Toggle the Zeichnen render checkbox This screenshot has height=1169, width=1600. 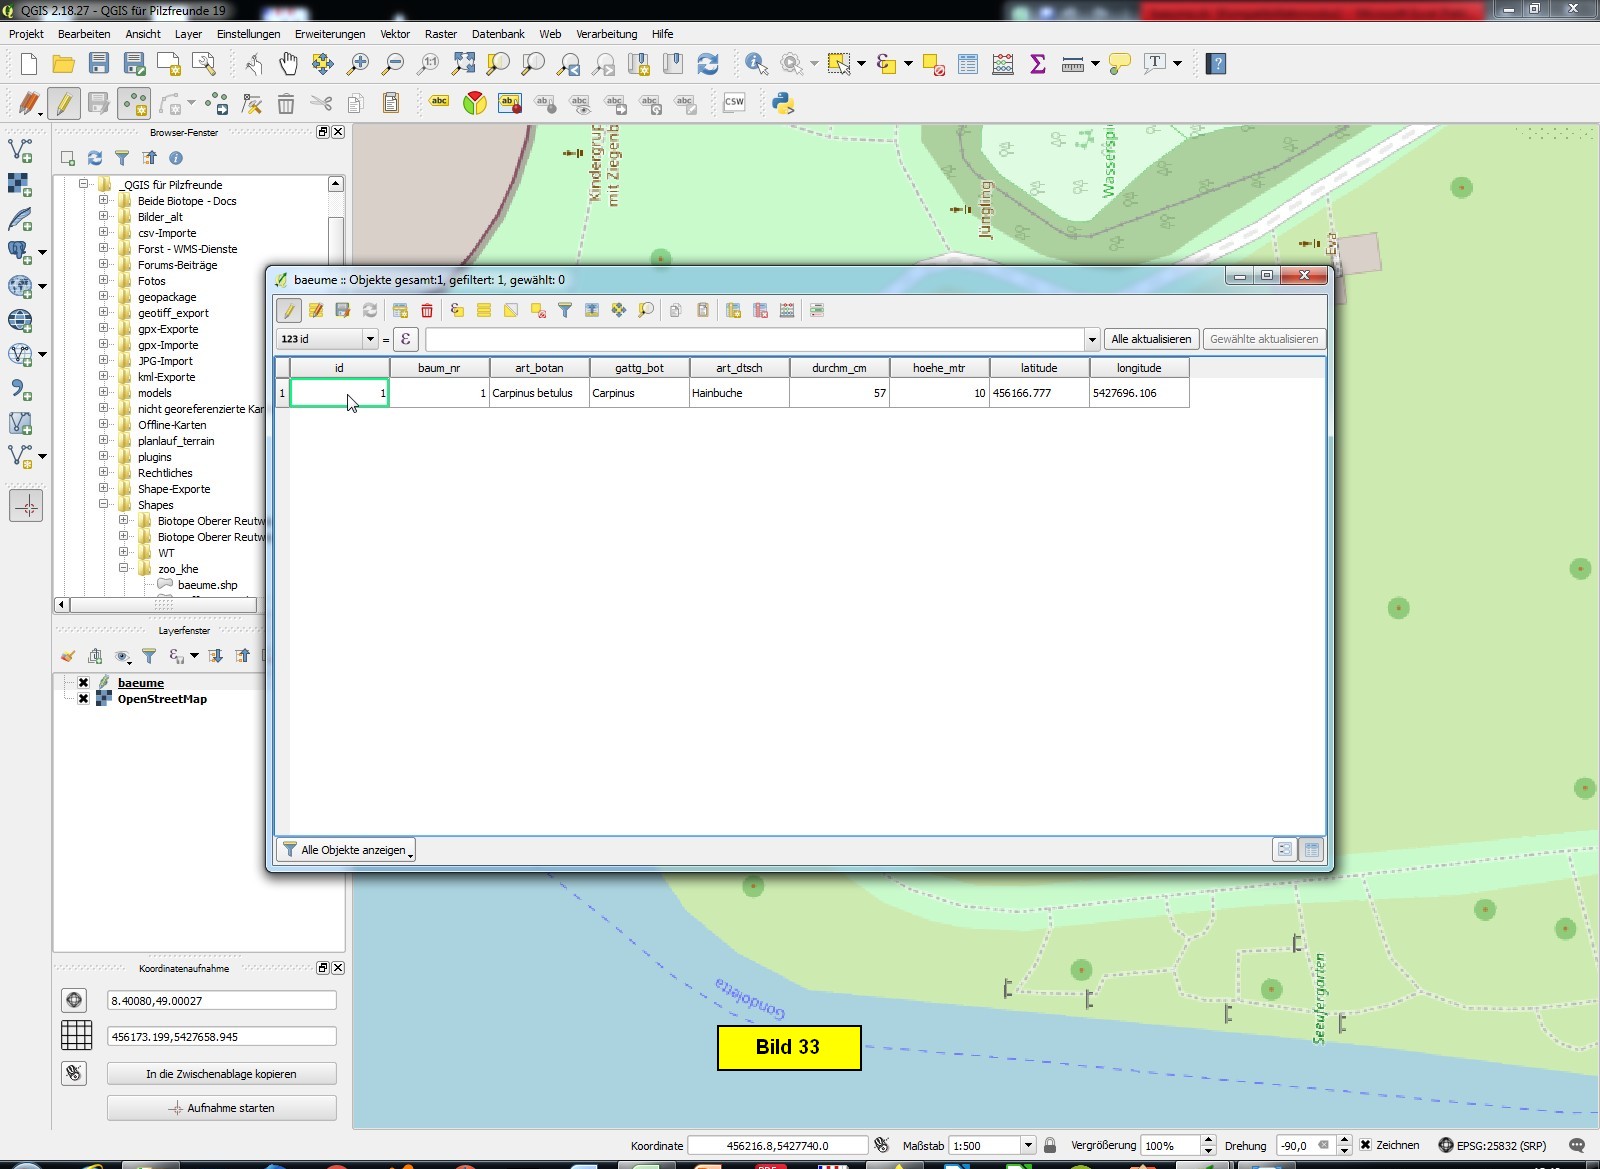coord(1365,1145)
